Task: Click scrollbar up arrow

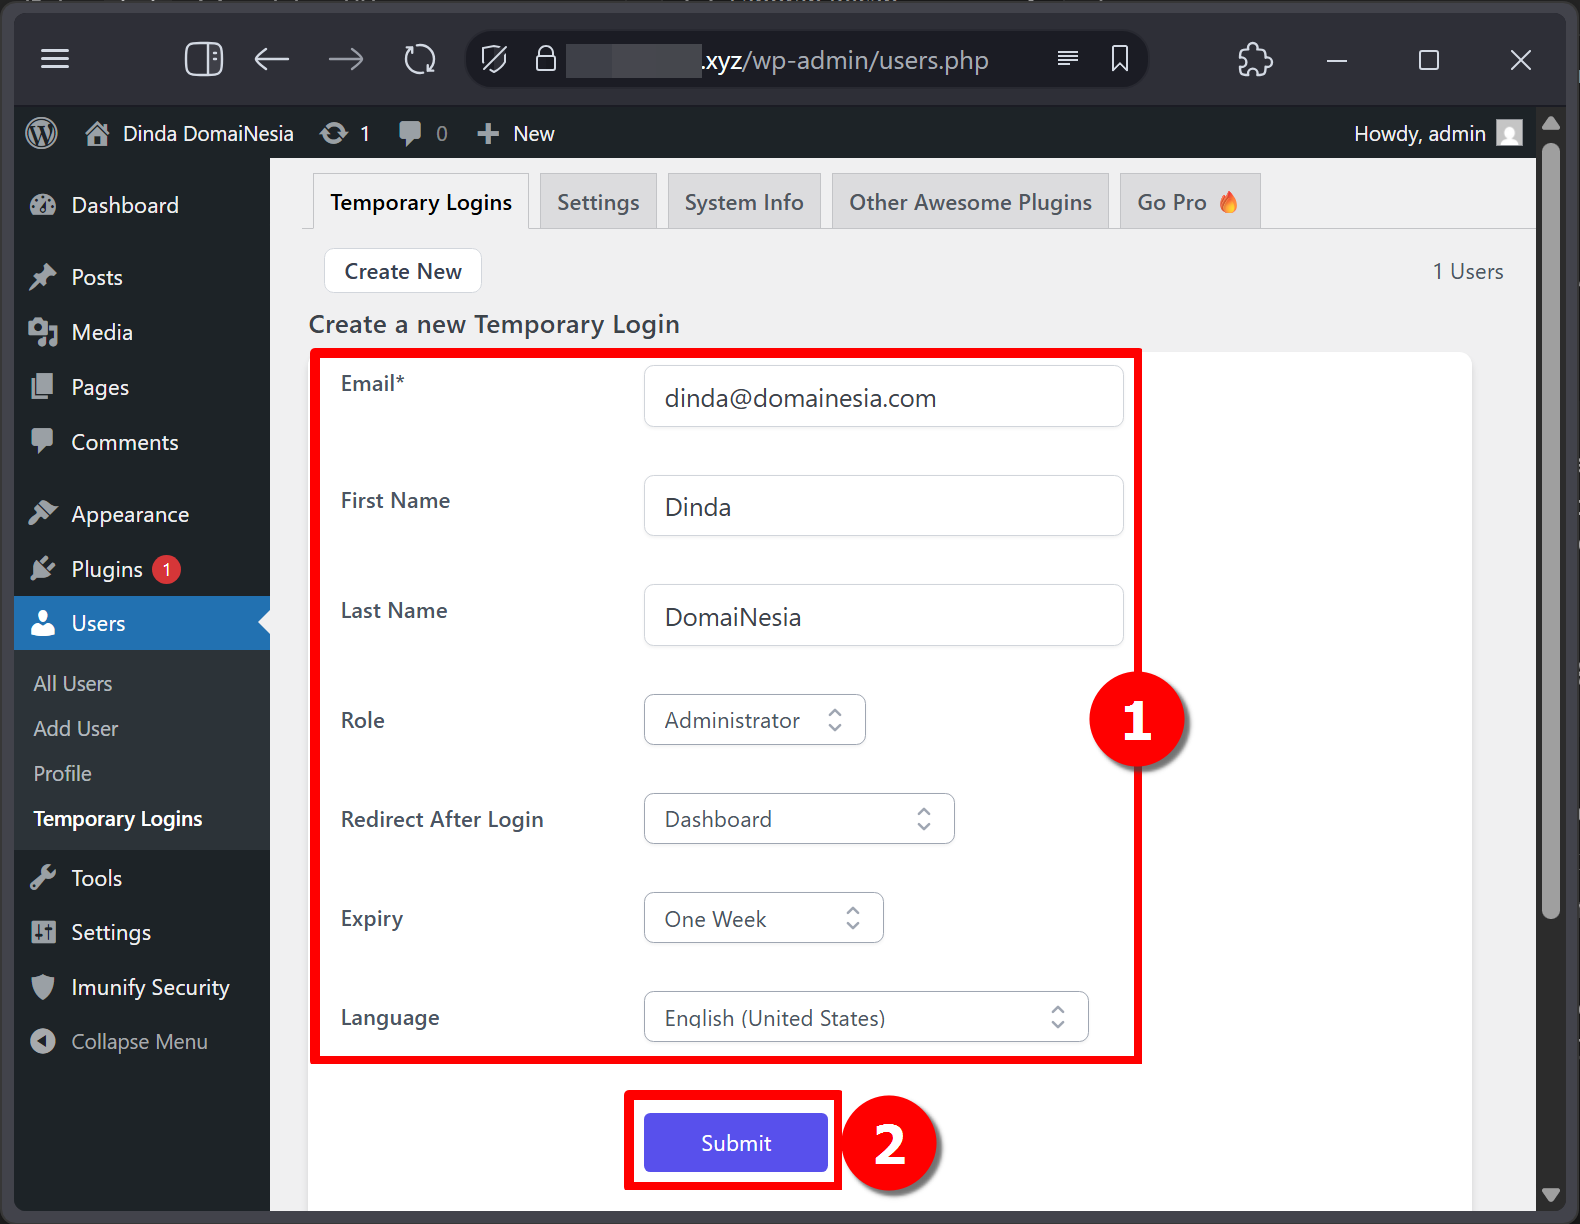Action: pos(1551,124)
